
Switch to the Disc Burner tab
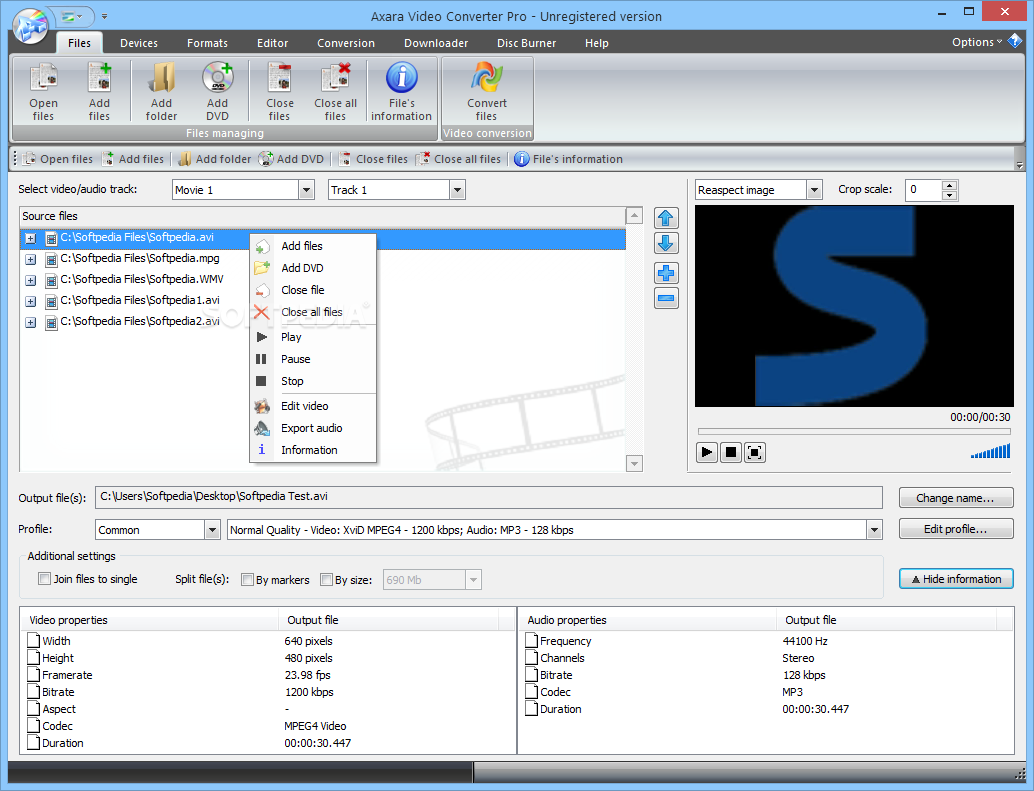point(526,43)
